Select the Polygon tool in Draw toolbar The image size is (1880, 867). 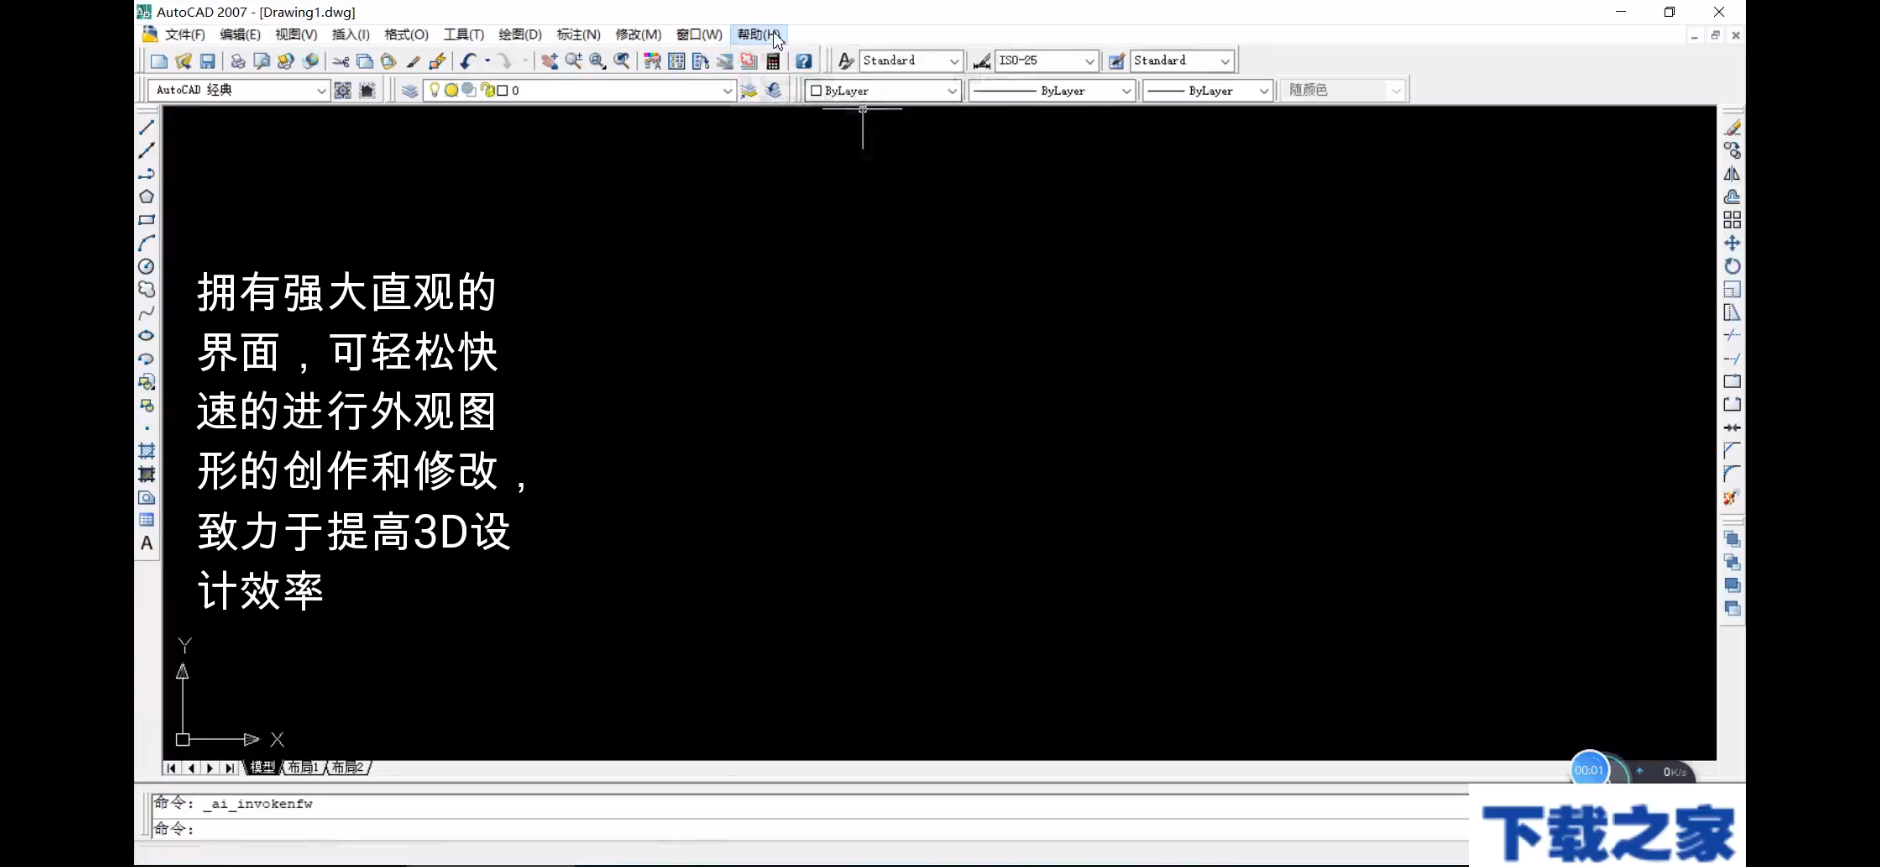147,197
